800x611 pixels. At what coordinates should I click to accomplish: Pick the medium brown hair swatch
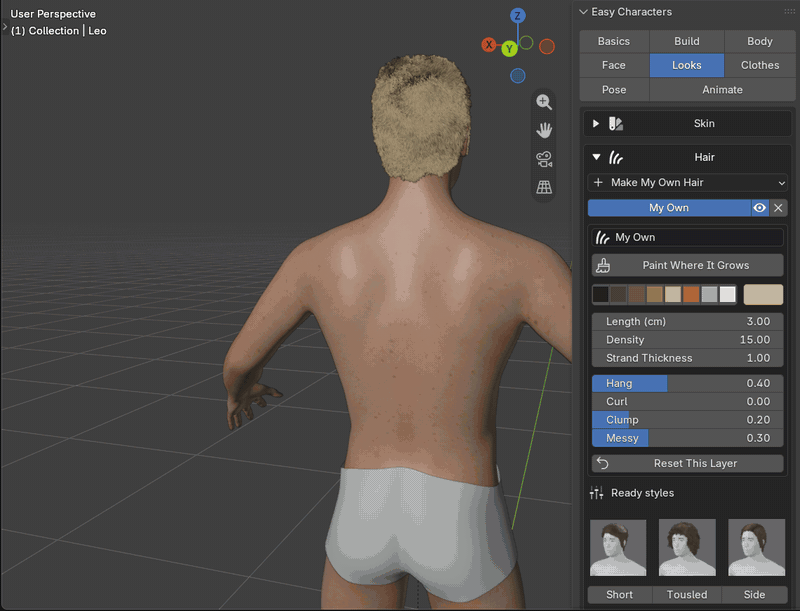pos(637,294)
